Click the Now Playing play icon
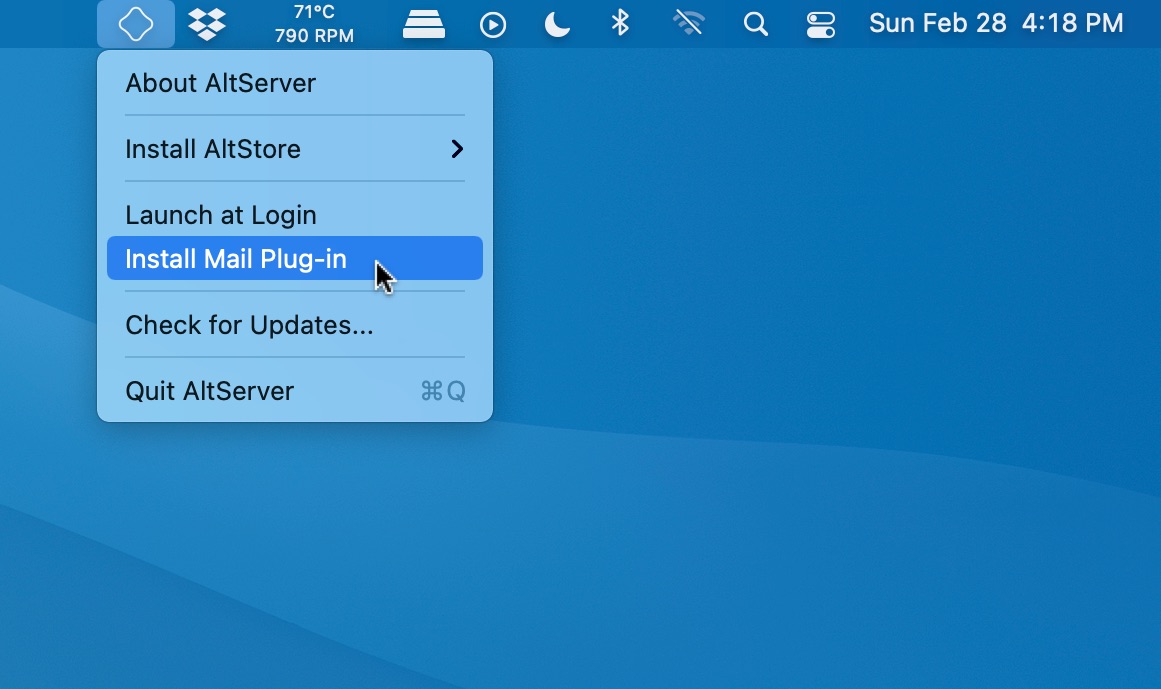The width and height of the screenshot is (1161, 689). click(x=492, y=24)
